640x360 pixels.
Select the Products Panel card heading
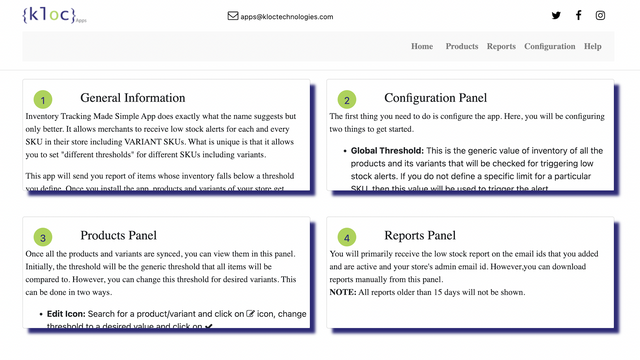[118, 236]
